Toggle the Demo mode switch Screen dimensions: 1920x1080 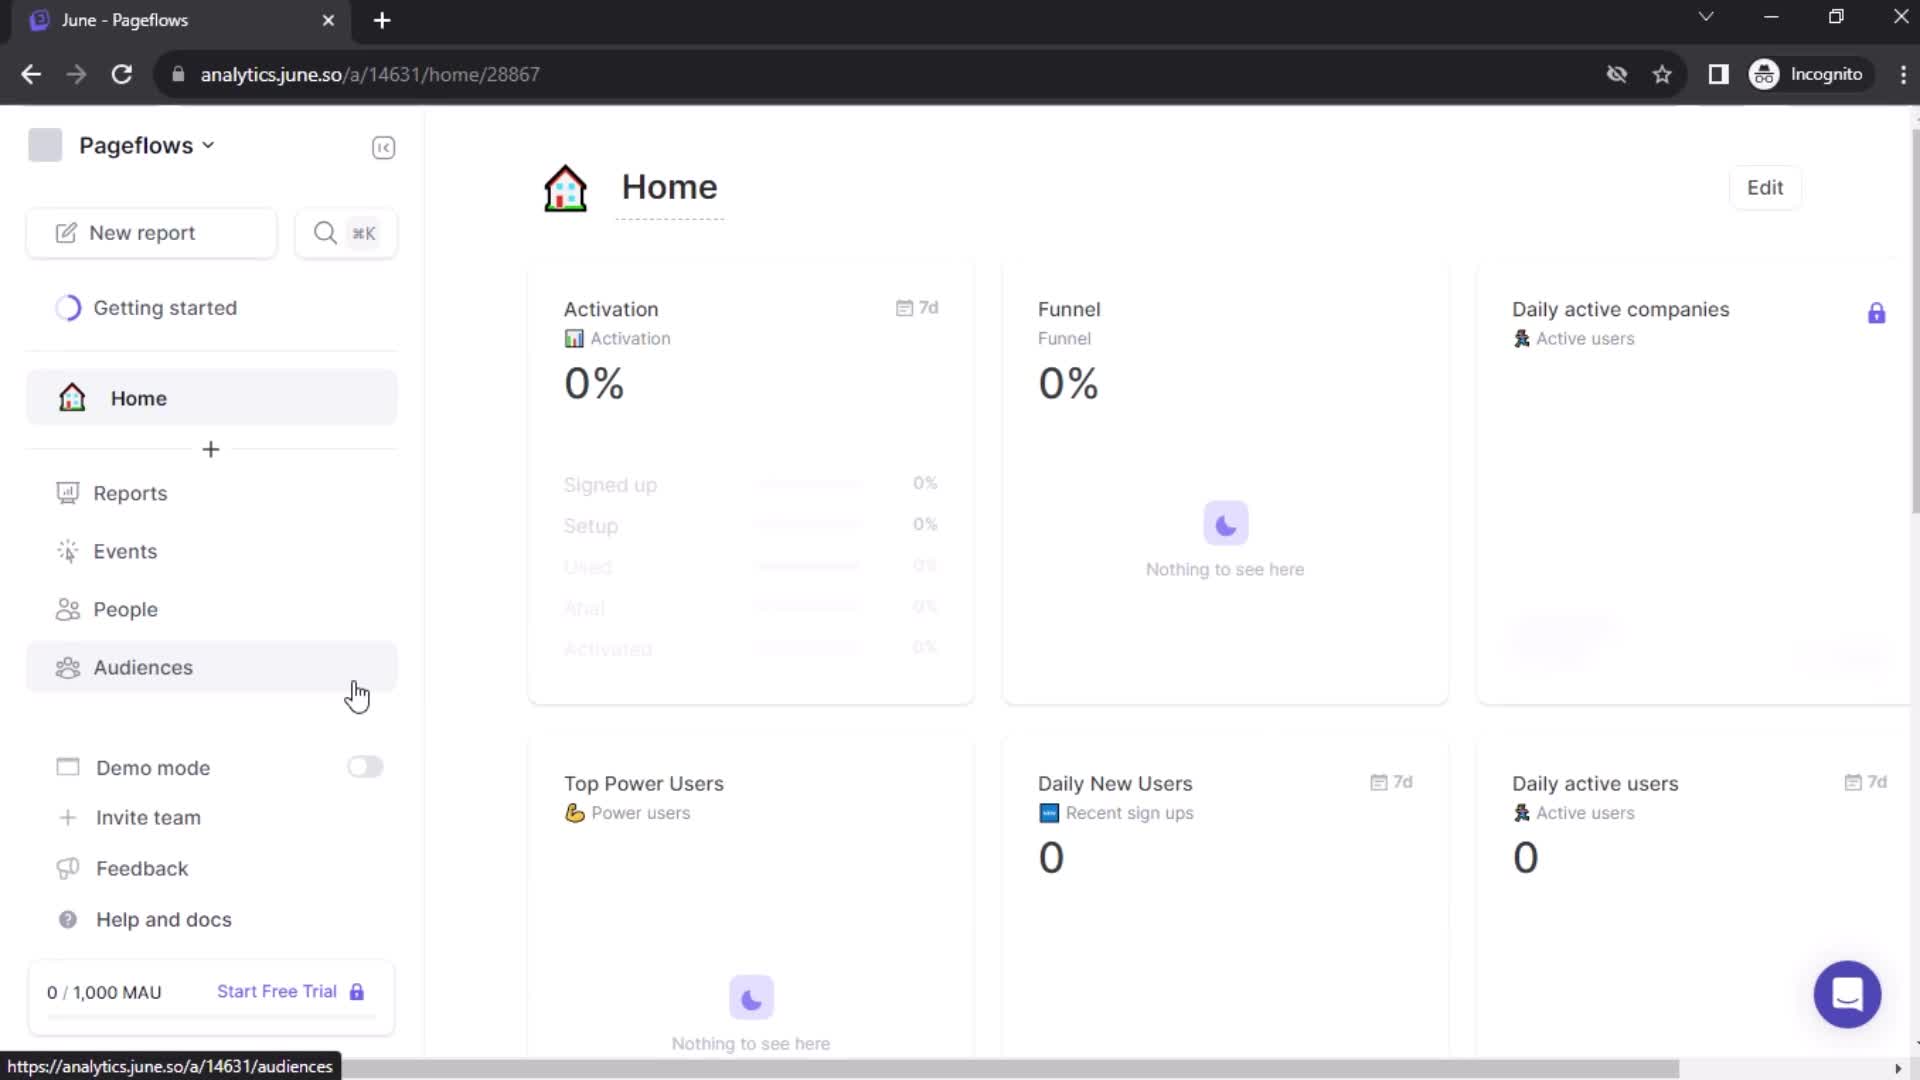[x=364, y=767]
